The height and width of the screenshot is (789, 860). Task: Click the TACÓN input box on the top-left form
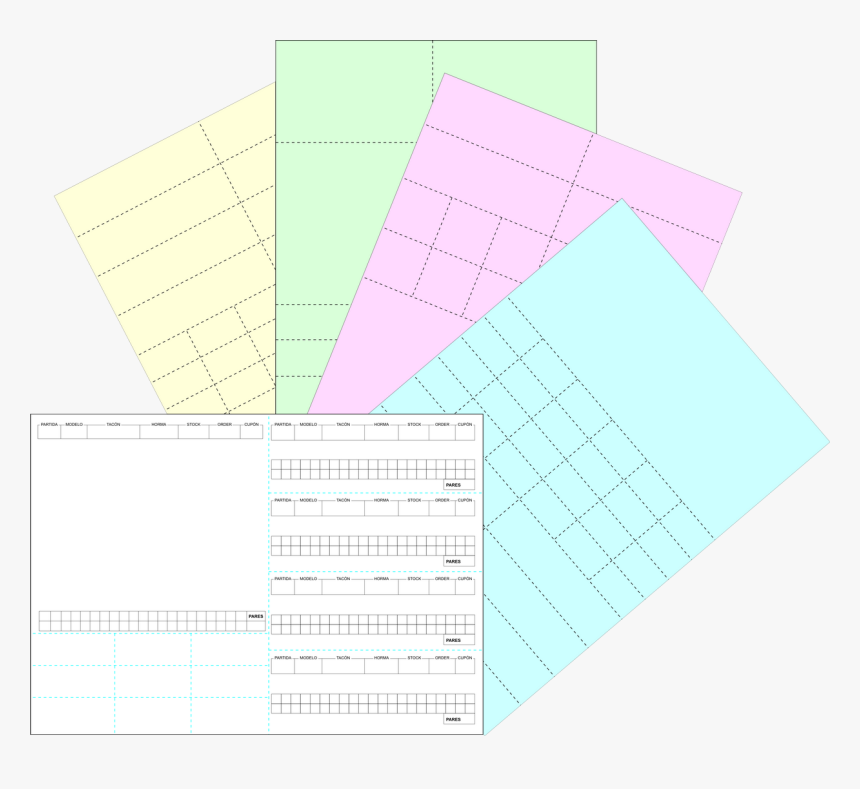(114, 432)
